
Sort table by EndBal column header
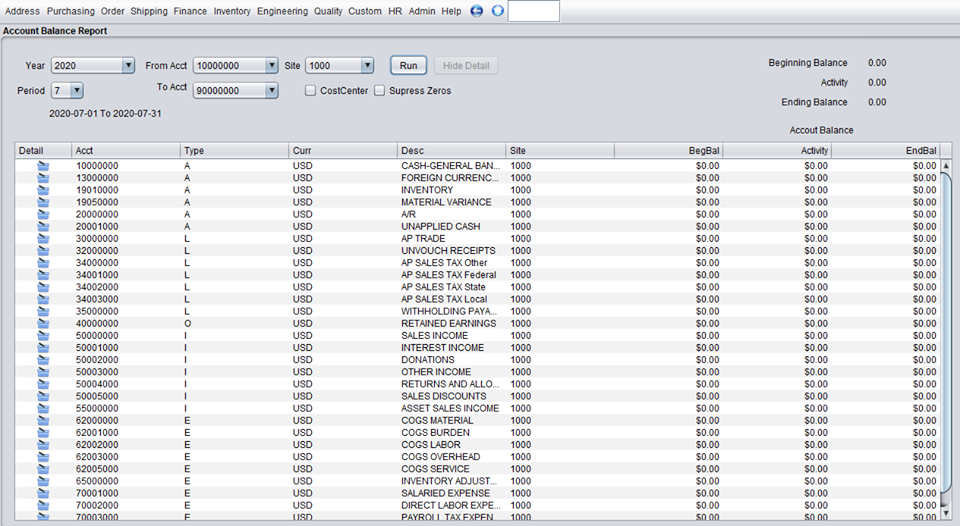tap(885, 151)
